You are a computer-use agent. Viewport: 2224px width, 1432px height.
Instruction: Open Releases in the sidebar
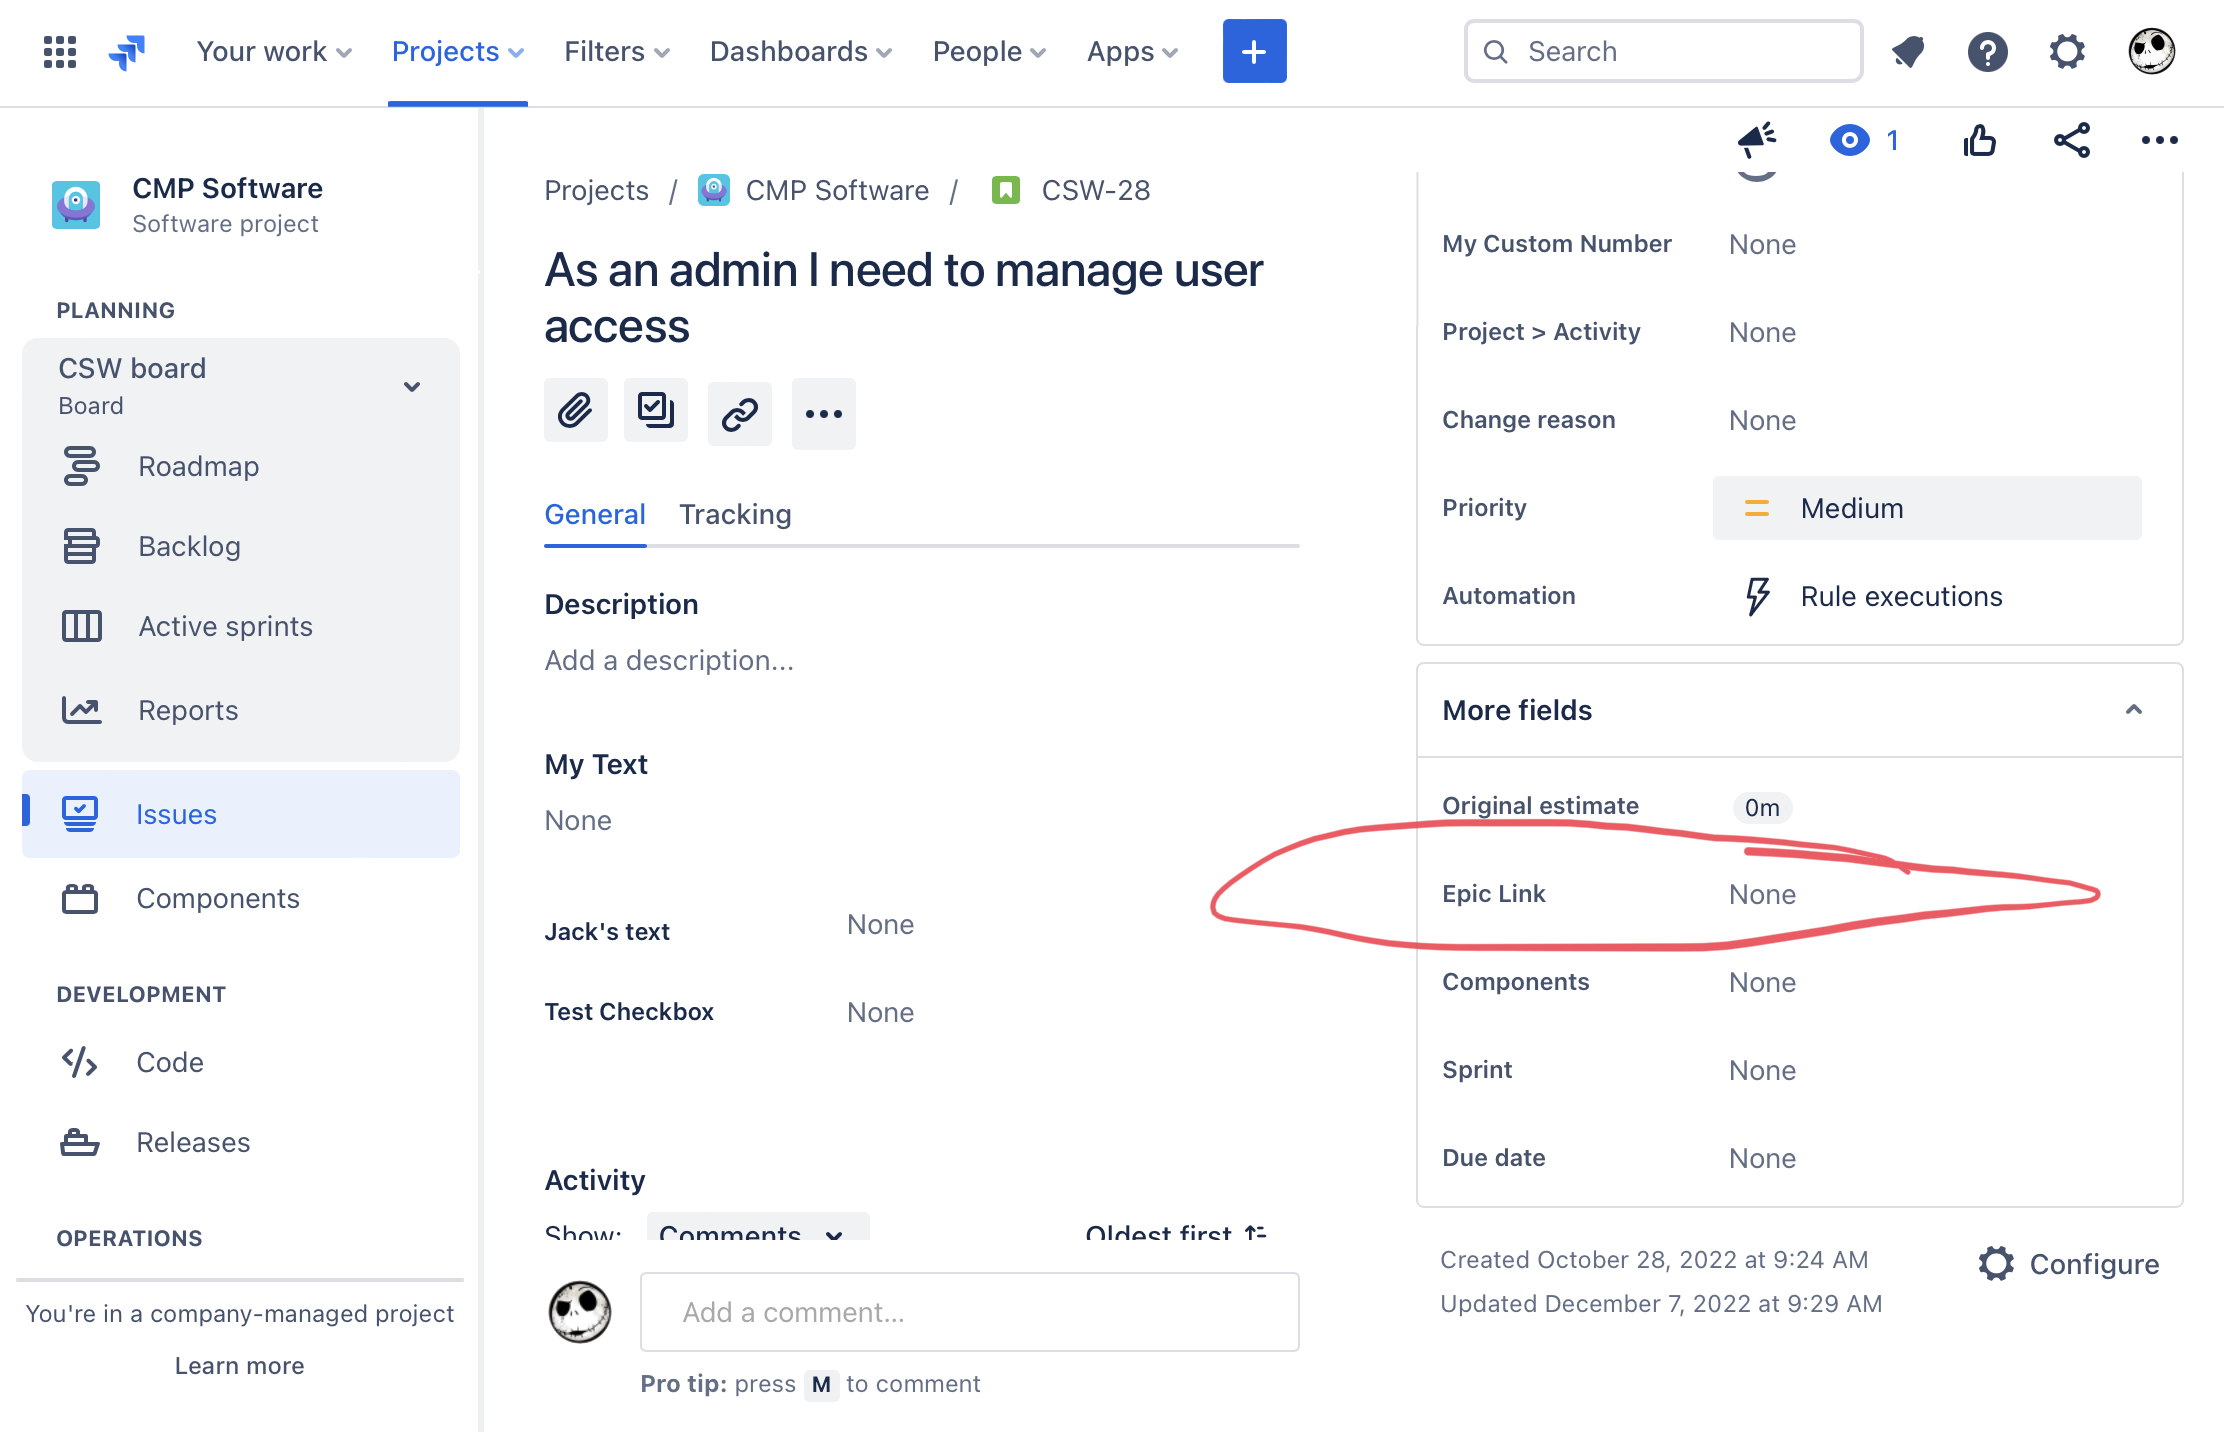[x=193, y=1142]
